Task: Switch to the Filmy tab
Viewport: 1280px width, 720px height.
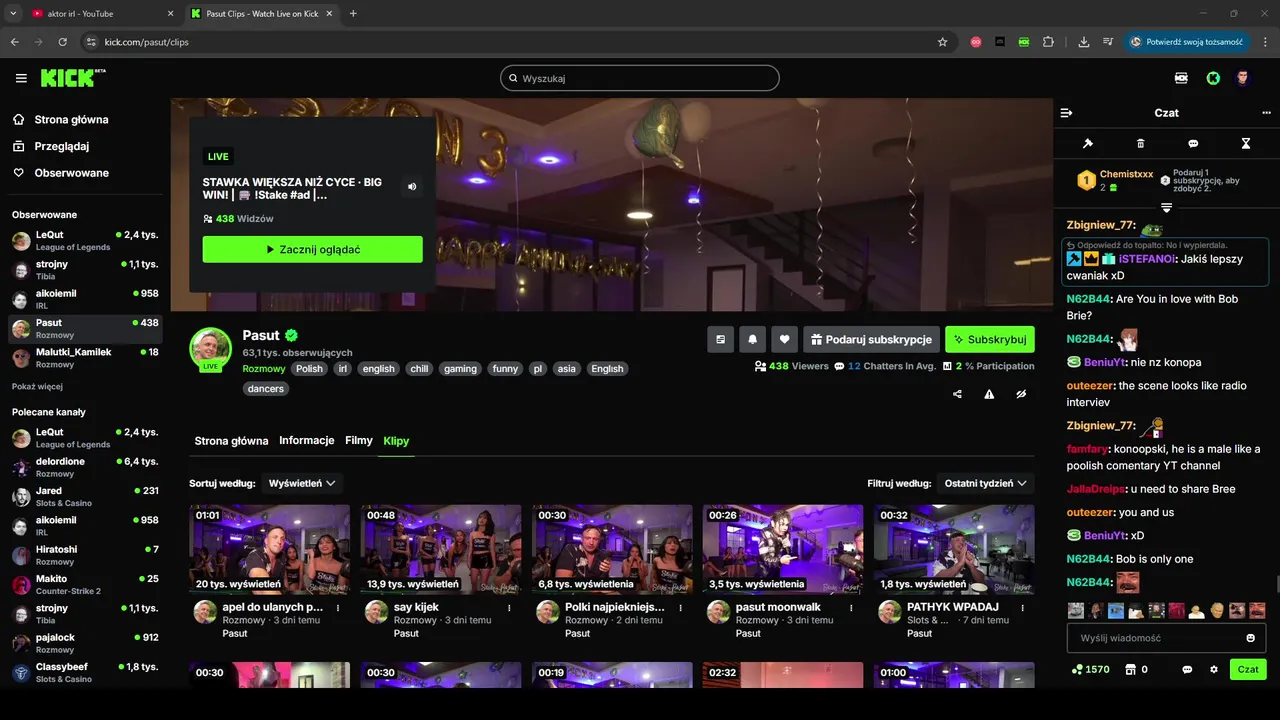Action: click(359, 441)
